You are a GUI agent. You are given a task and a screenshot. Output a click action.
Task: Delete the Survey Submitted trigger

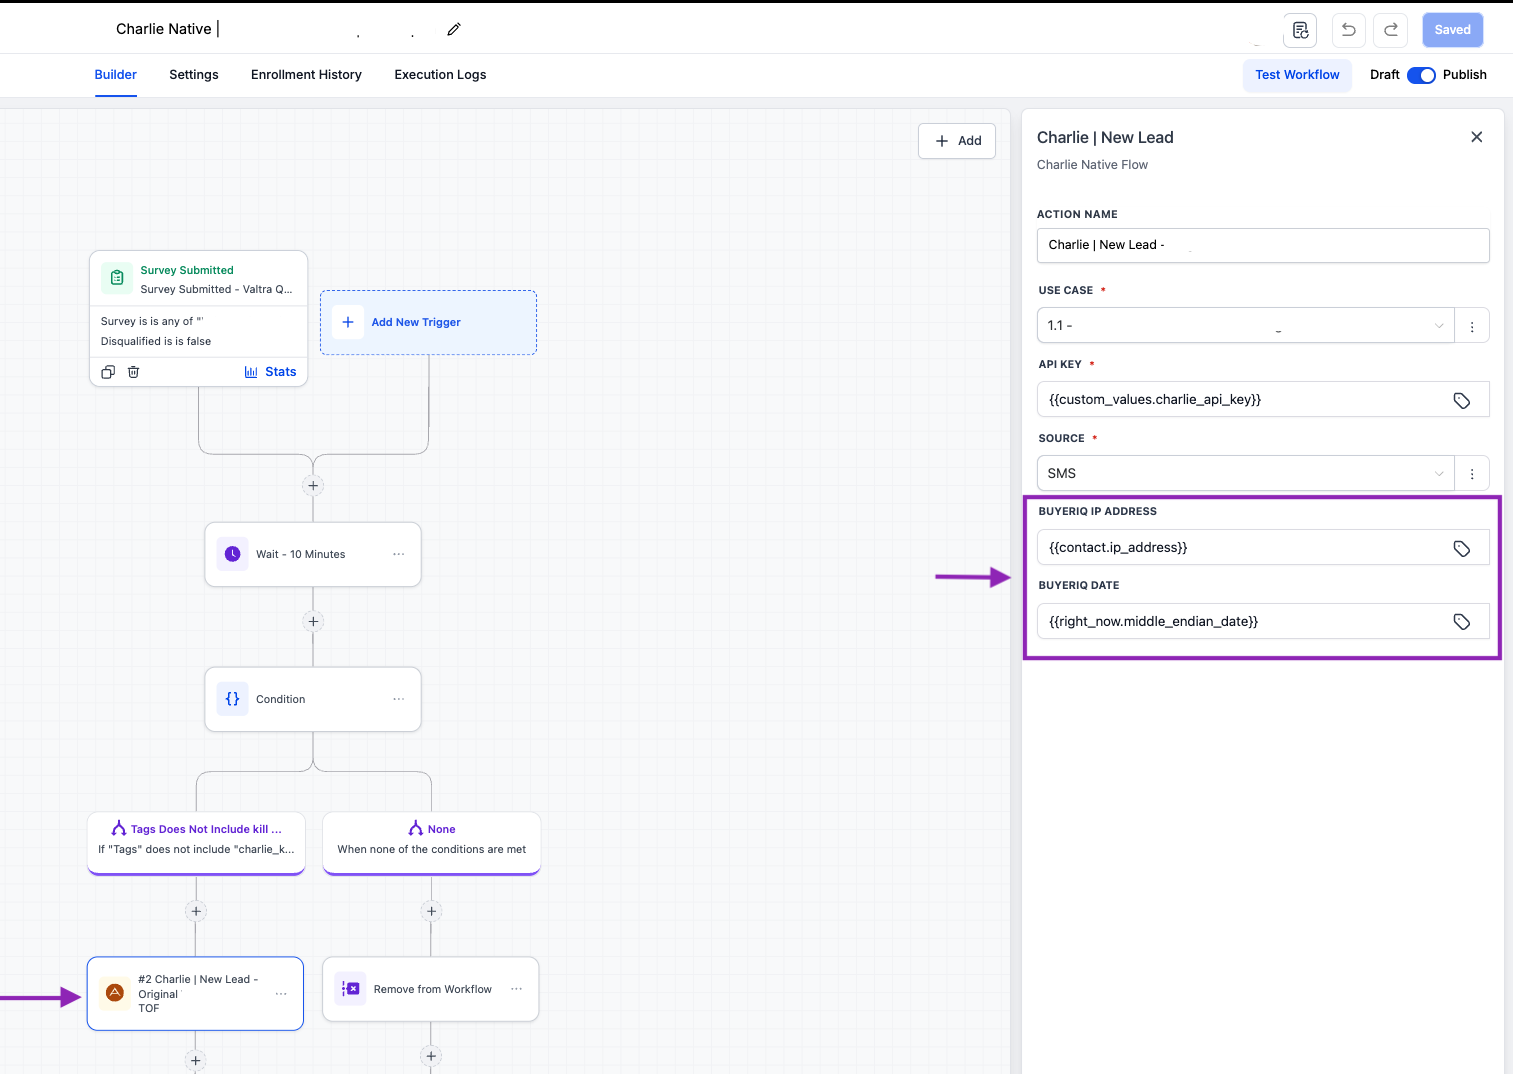pyautogui.click(x=133, y=372)
